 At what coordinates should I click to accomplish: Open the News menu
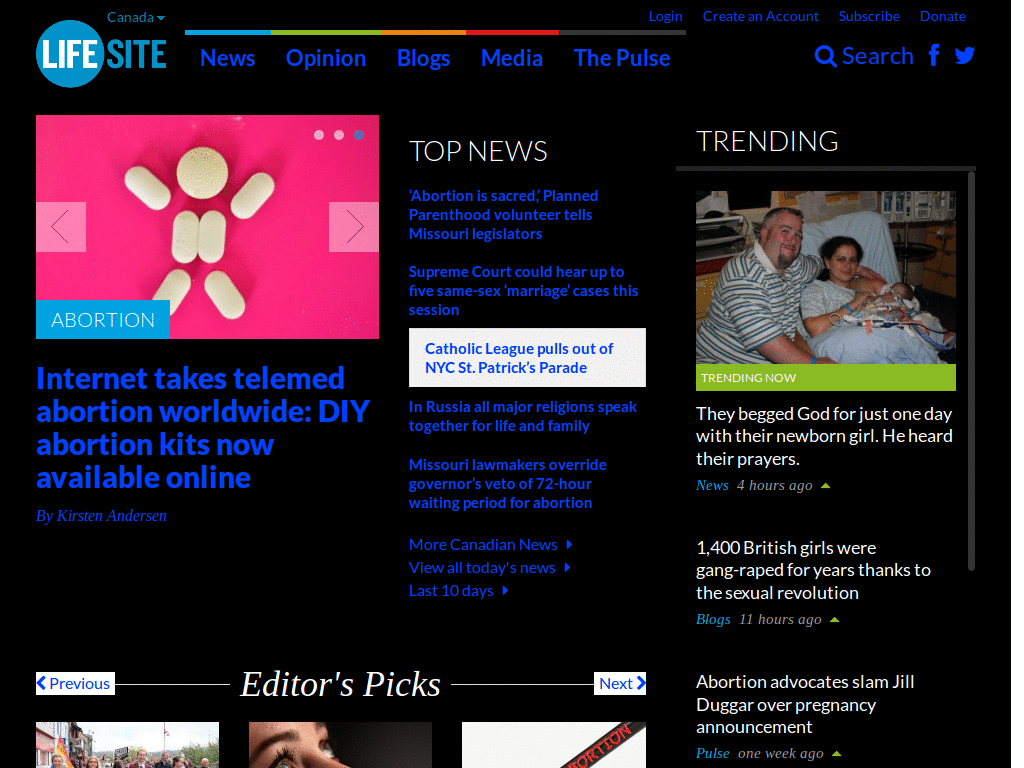pyautogui.click(x=227, y=58)
